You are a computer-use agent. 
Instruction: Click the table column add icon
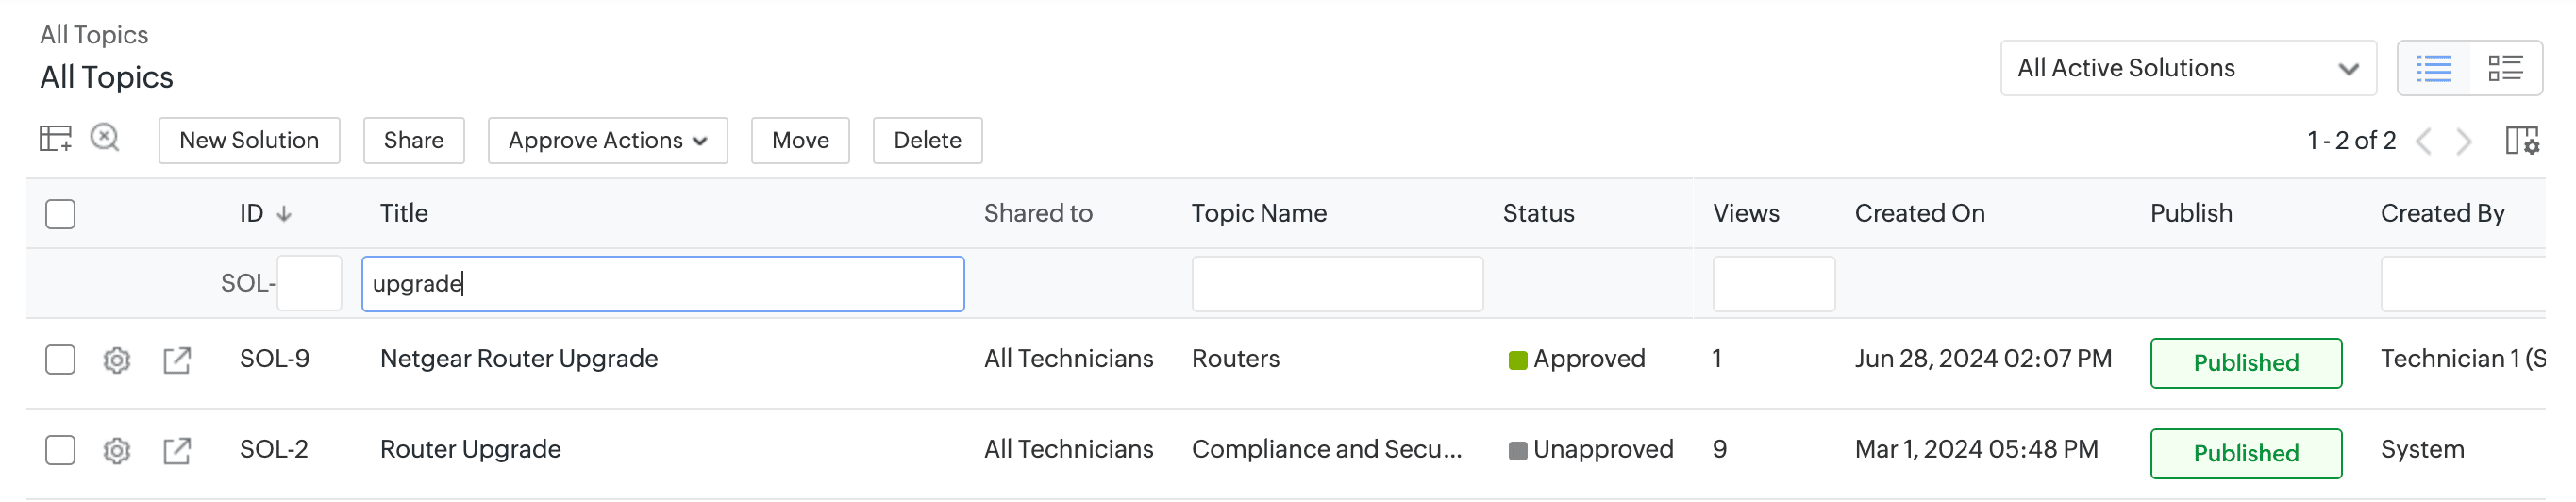pos(55,139)
